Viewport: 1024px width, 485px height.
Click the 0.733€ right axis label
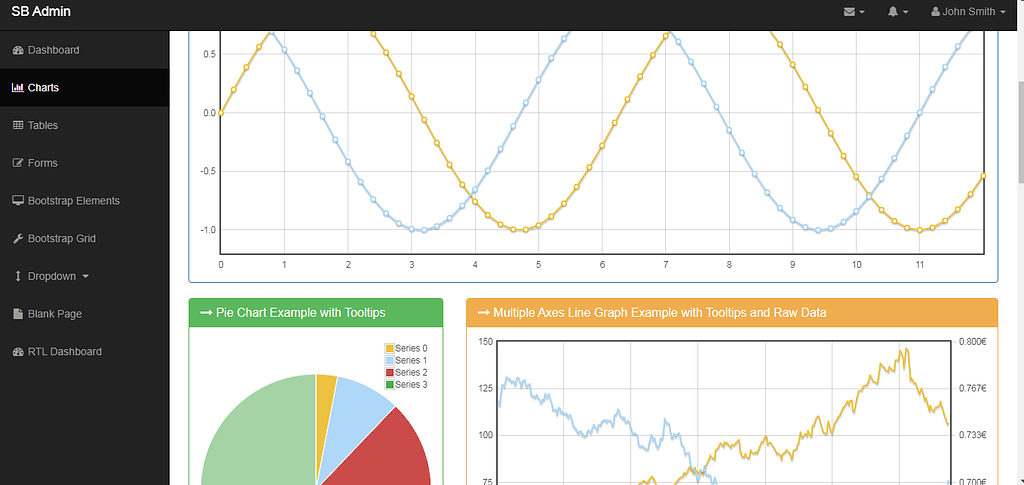(972, 435)
